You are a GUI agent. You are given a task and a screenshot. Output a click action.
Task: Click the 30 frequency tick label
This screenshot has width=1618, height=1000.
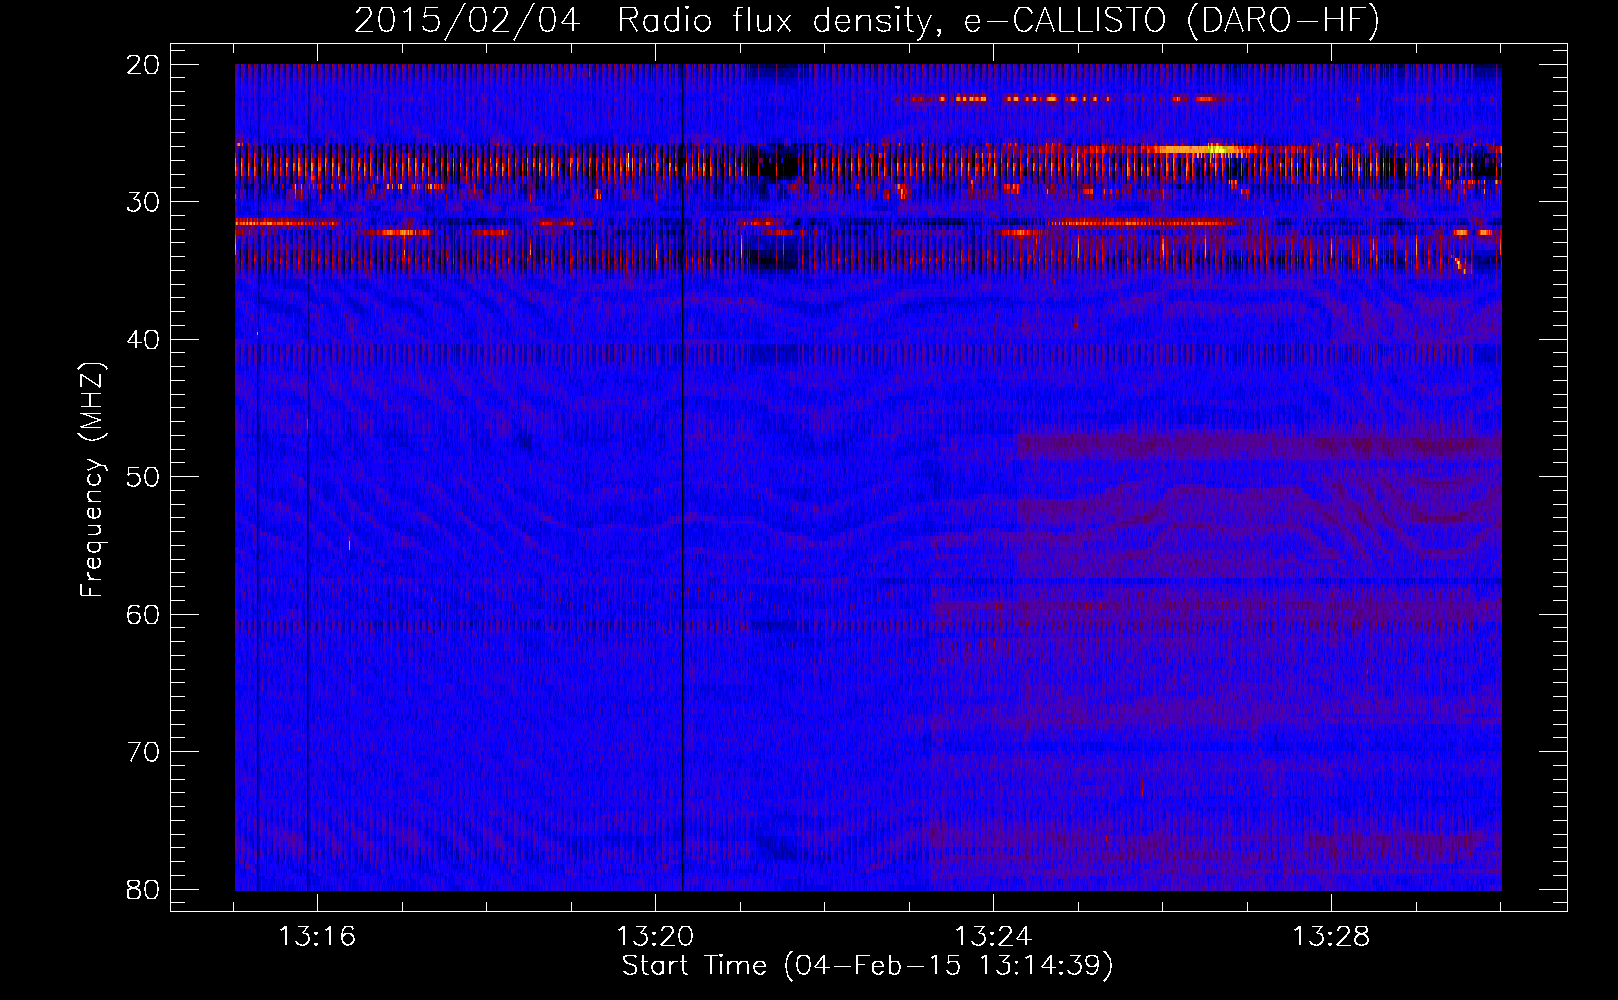(x=144, y=202)
